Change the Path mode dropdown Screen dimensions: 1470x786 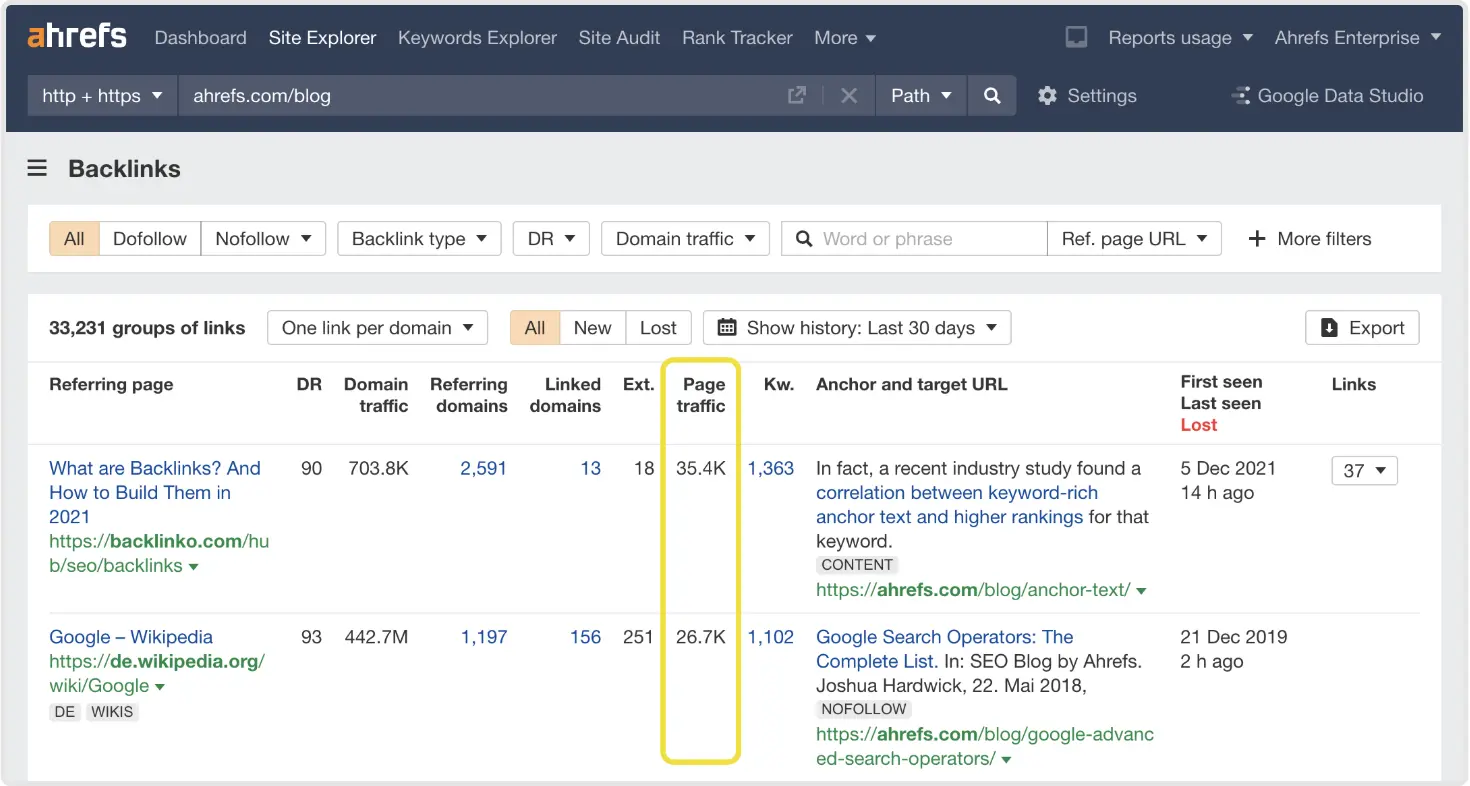pyautogui.click(x=920, y=96)
